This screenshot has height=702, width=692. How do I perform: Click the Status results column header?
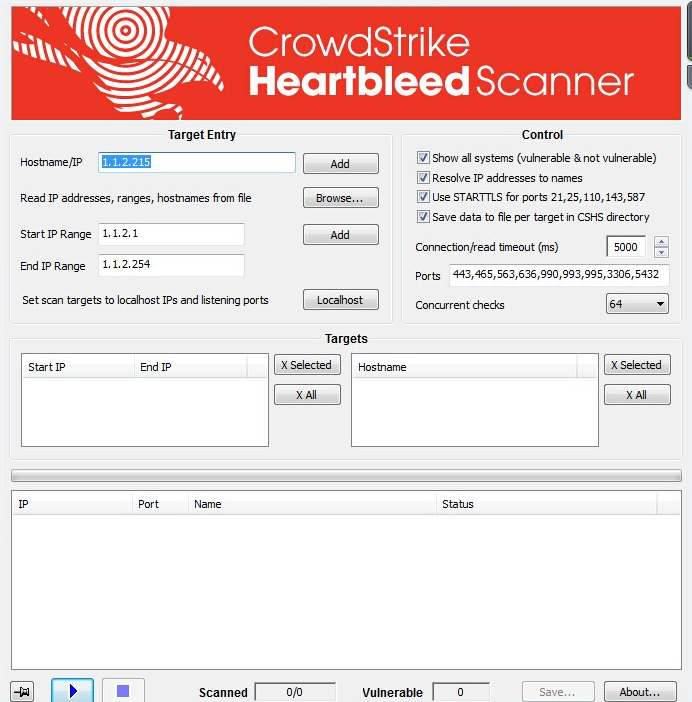(x=547, y=504)
